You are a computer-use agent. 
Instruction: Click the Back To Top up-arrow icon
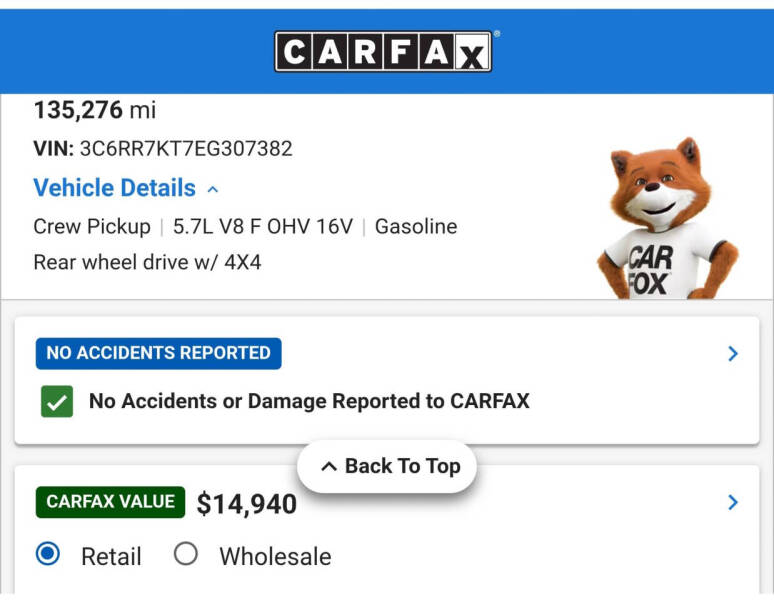click(329, 466)
